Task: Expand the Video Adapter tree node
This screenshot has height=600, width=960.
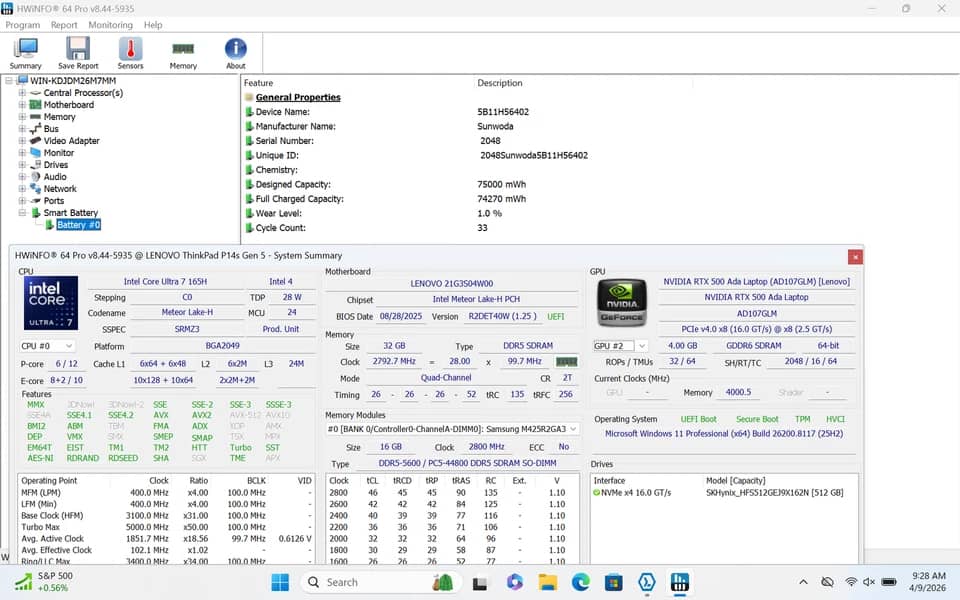Action: point(22,141)
